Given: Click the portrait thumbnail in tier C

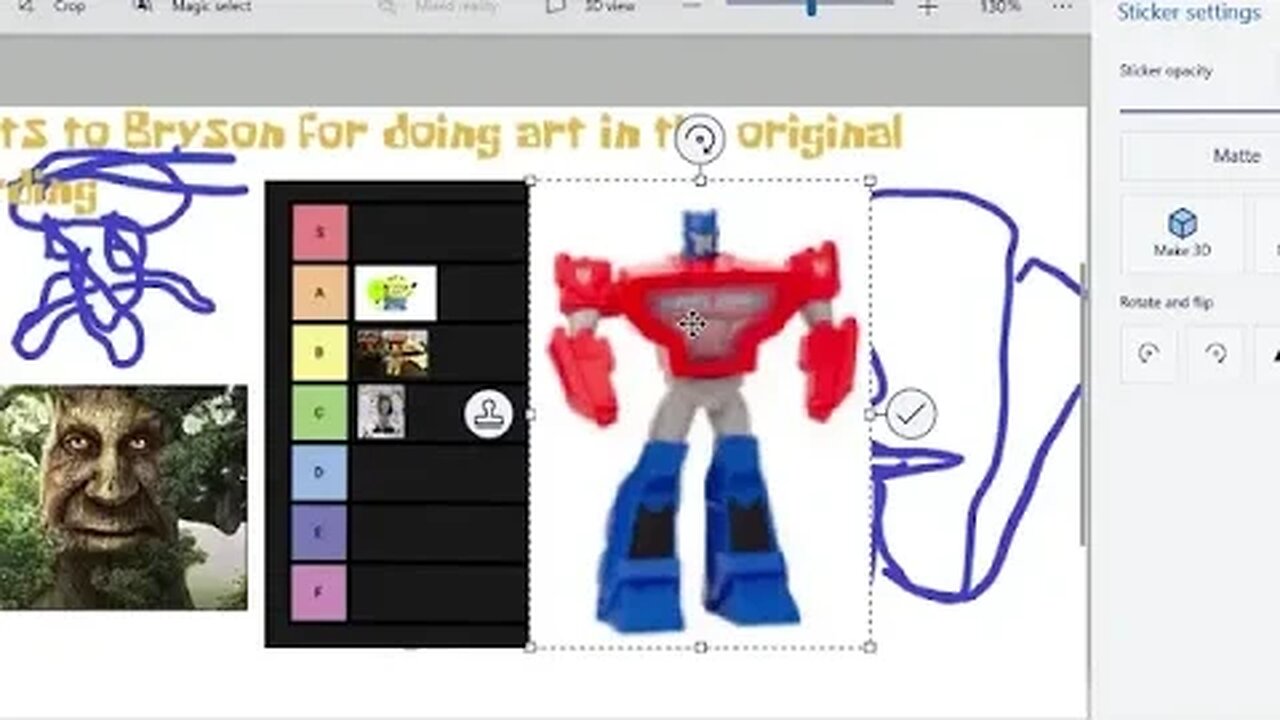Looking at the screenshot, I should [x=381, y=412].
